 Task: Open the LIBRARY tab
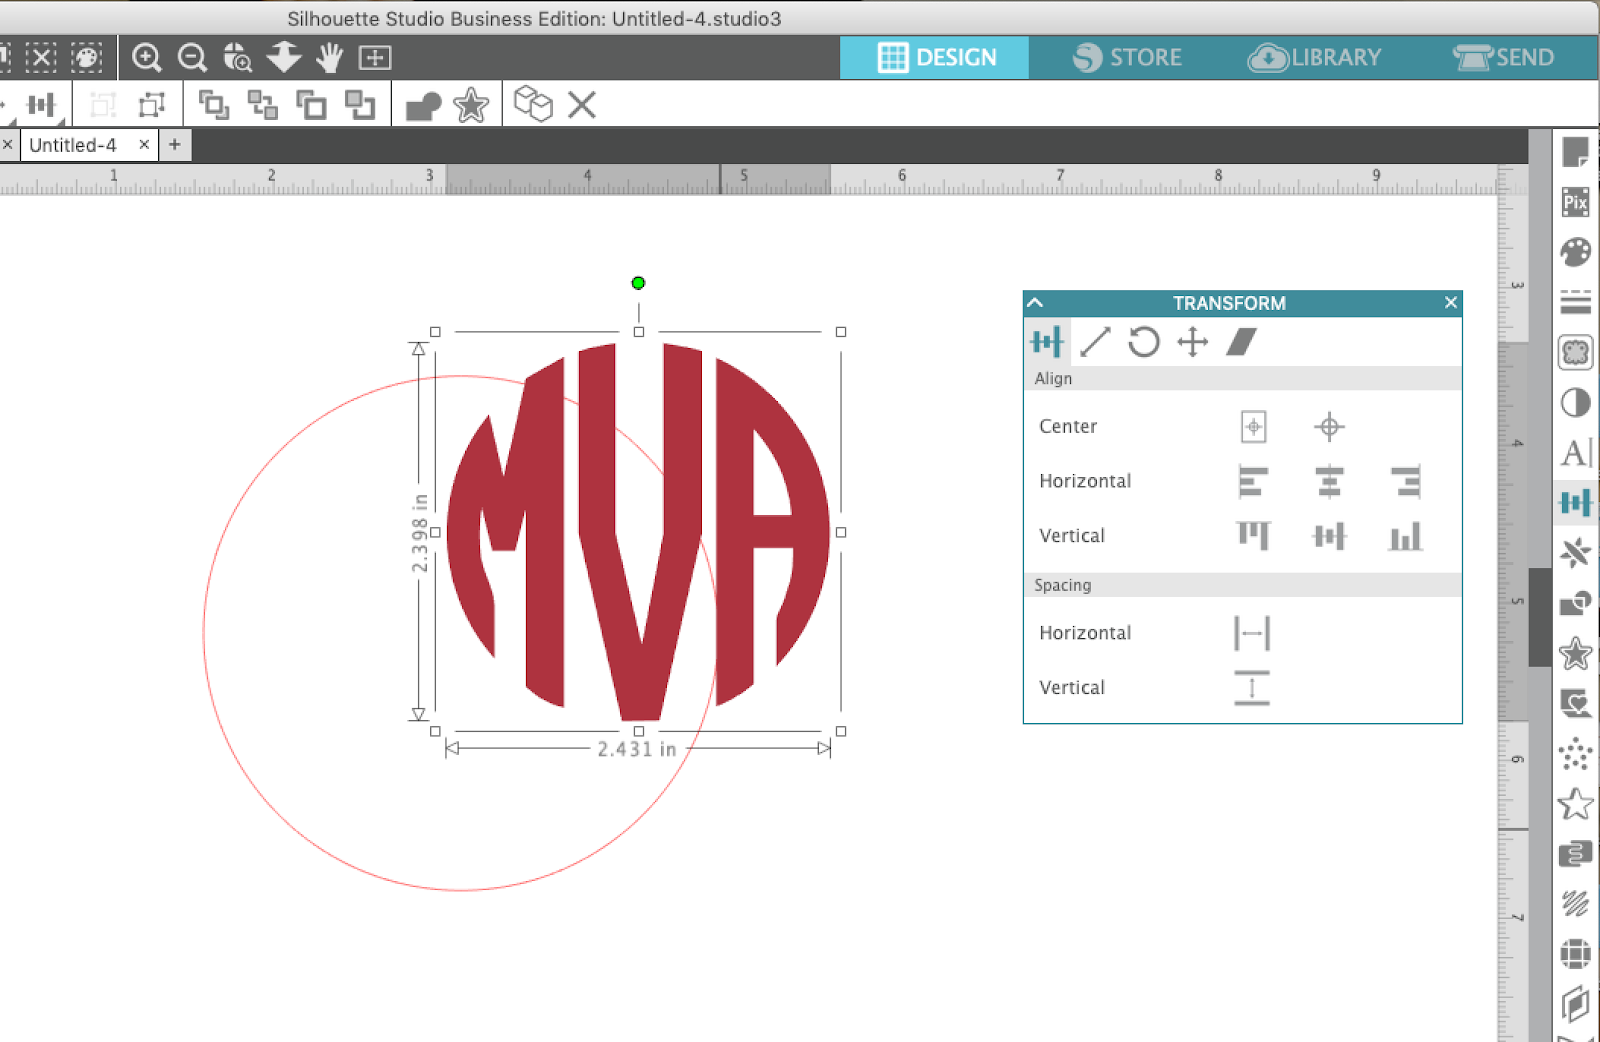coord(1315,57)
